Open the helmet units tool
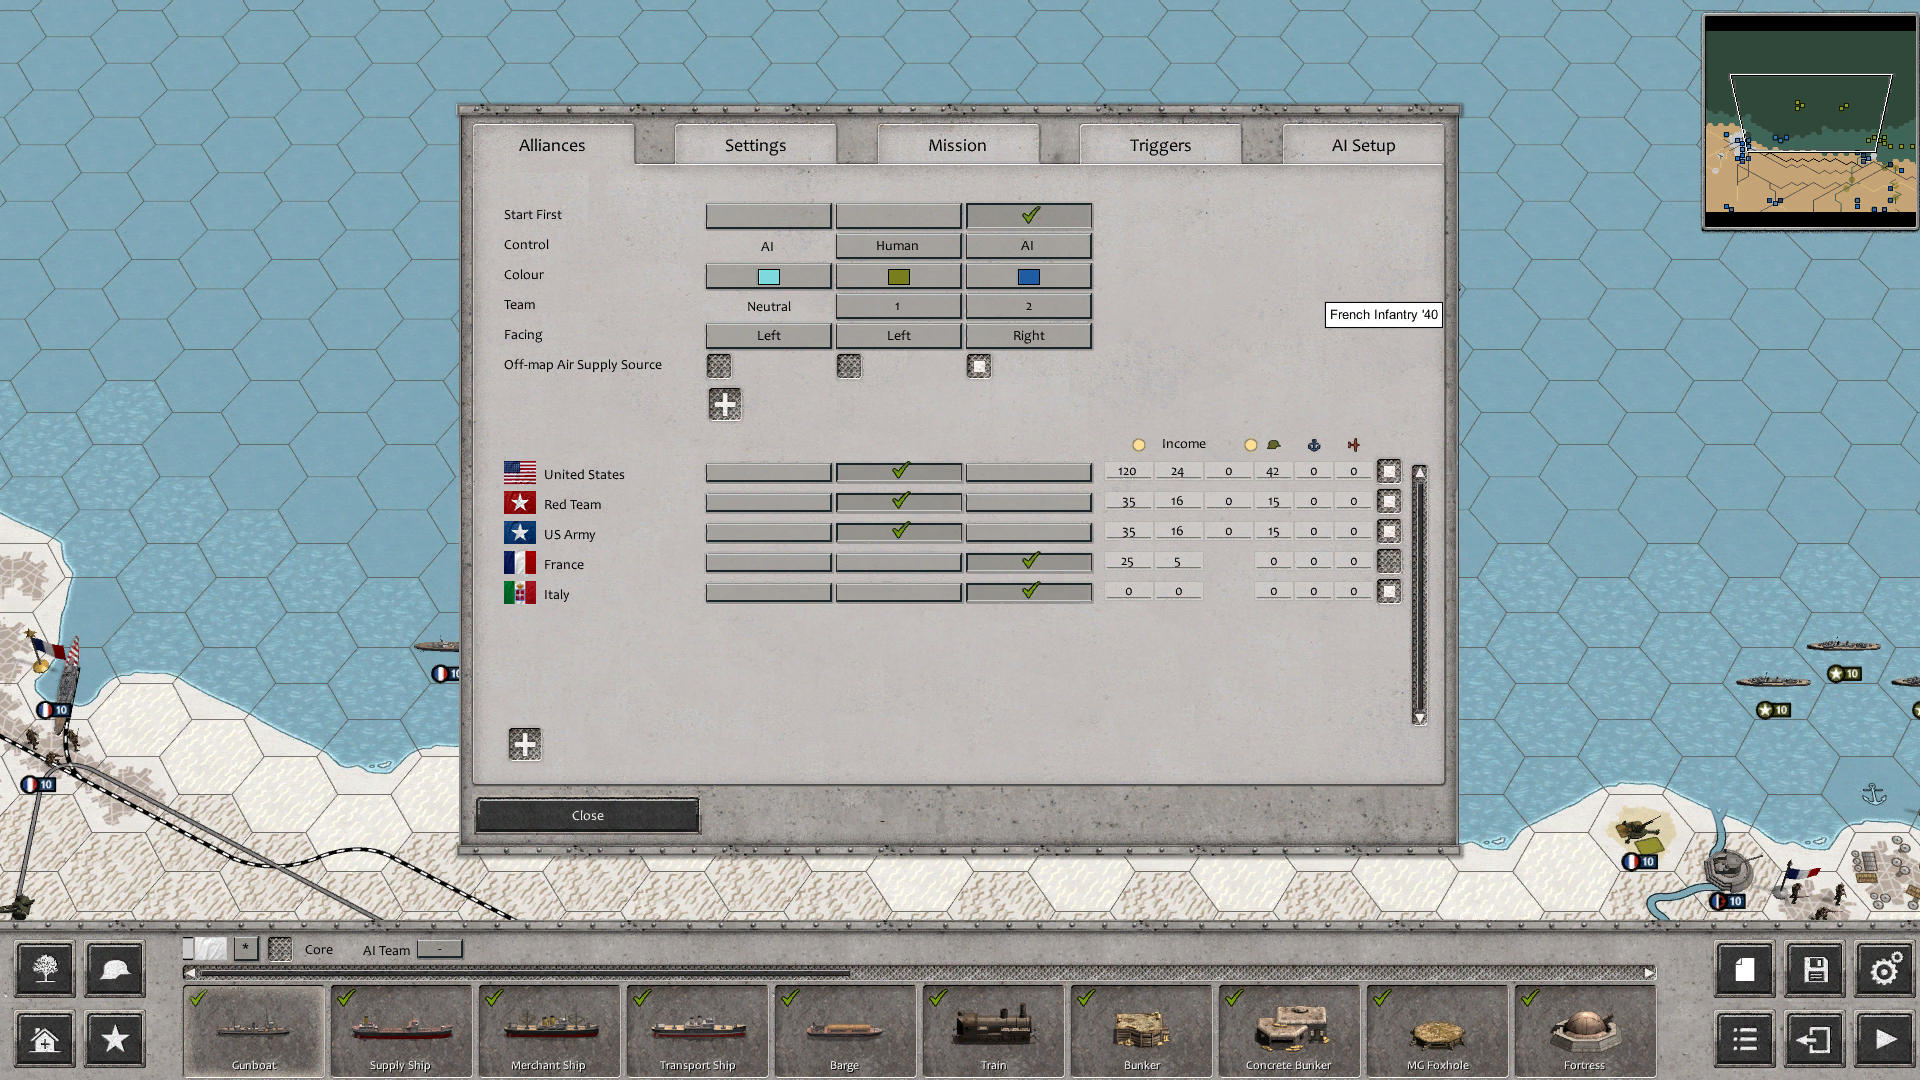Viewport: 1920px width, 1080px height. pyautogui.click(x=114, y=969)
